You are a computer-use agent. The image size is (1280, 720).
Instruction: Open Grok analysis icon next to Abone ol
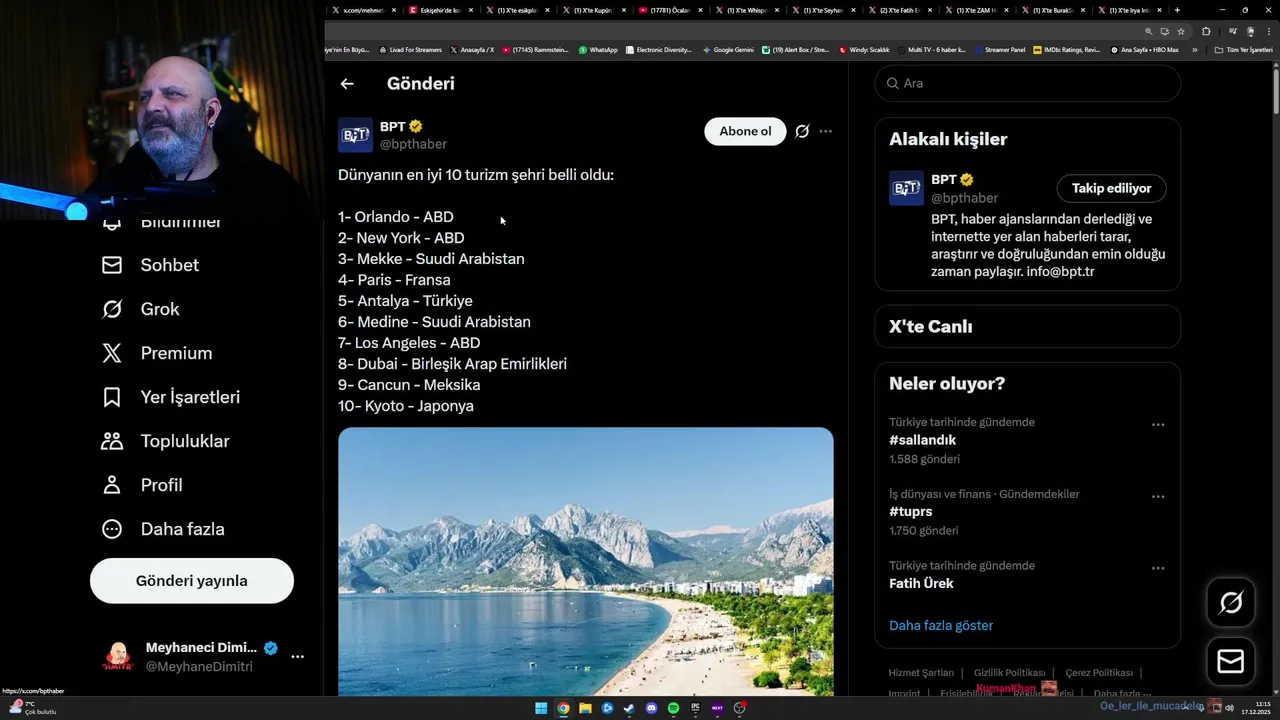point(802,131)
